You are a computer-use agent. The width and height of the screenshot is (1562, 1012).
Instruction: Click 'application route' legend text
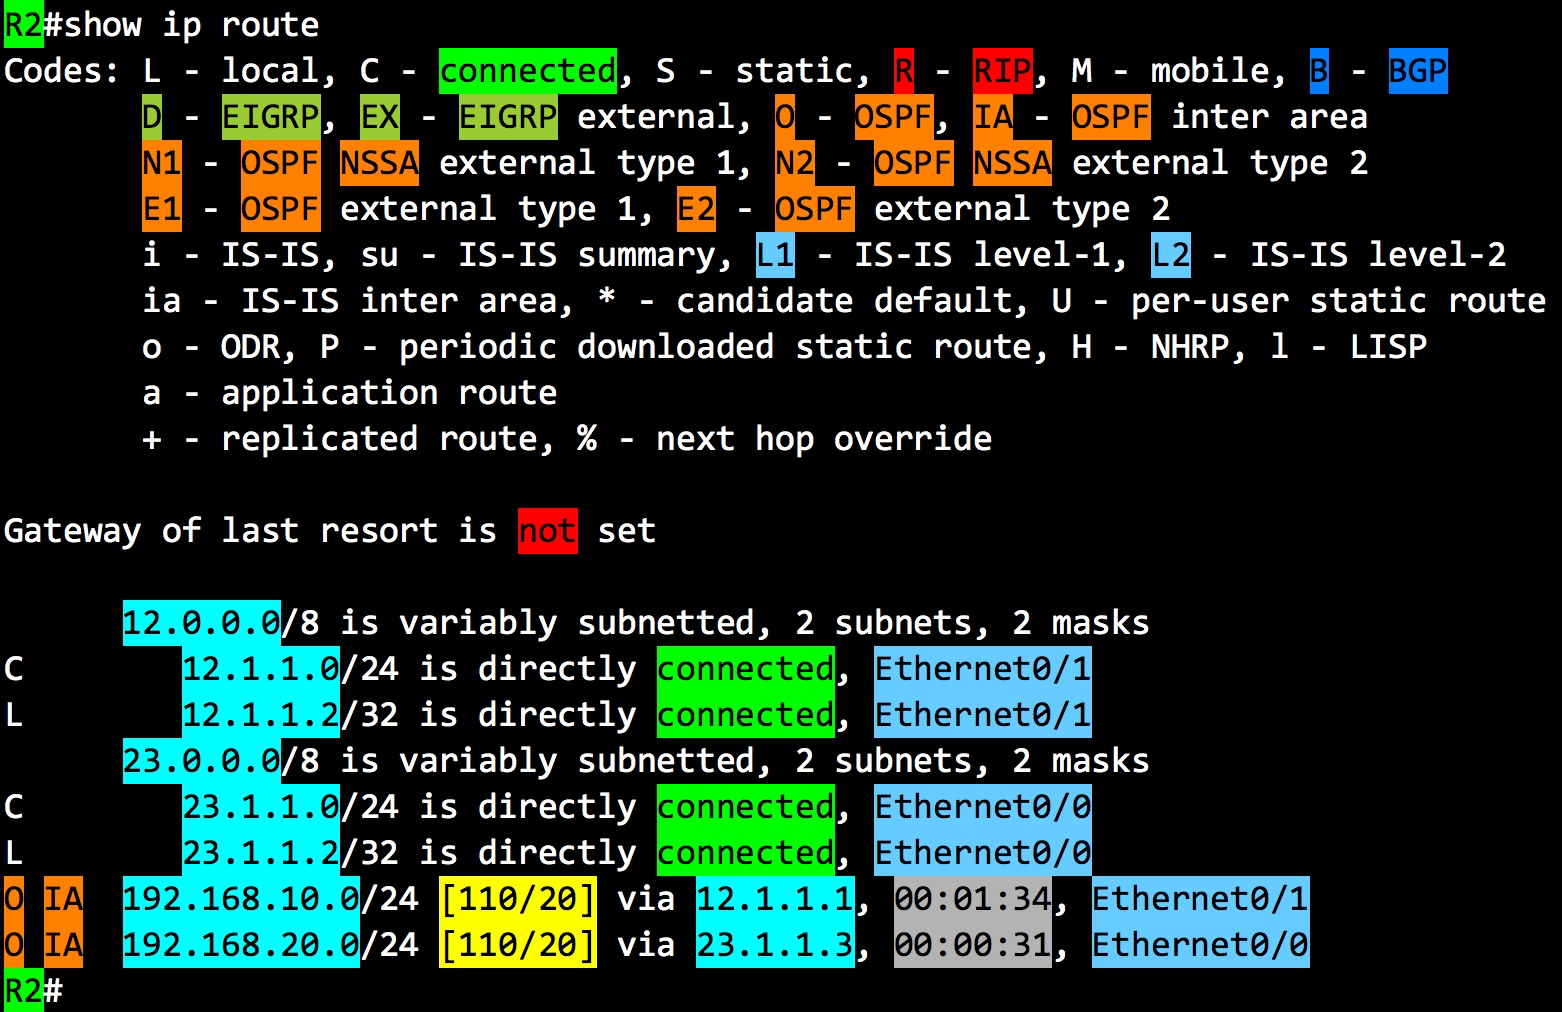[x=389, y=393]
